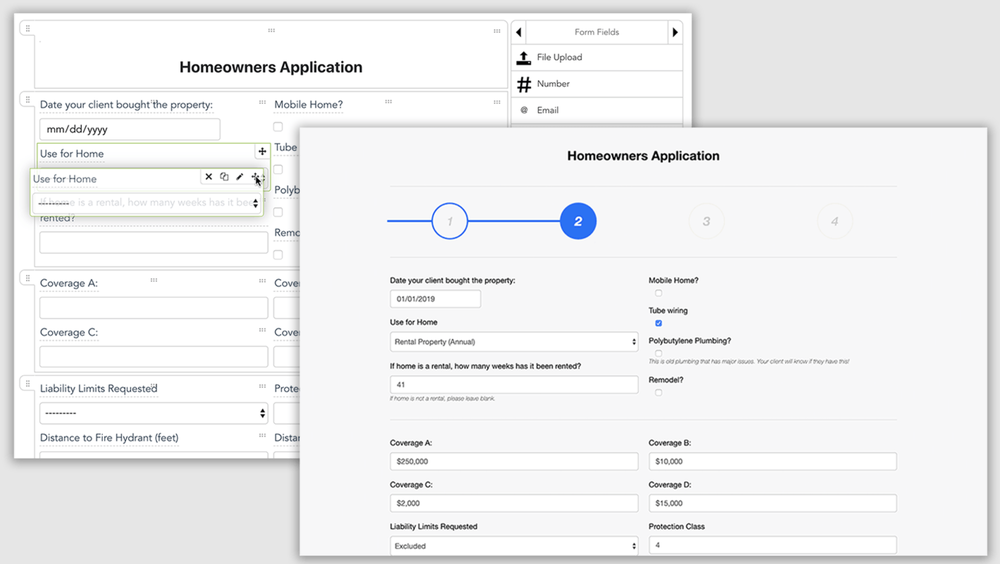Uncheck Tube wiring in the preview form

click(x=658, y=323)
